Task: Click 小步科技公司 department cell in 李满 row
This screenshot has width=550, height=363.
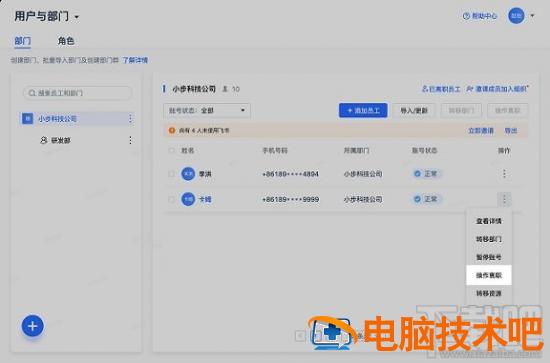Action: (x=363, y=174)
